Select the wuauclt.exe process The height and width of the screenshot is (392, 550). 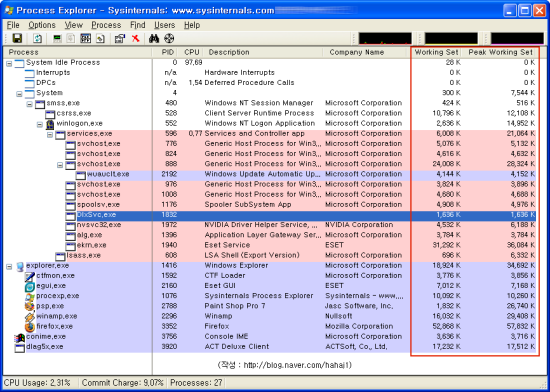(108, 174)
